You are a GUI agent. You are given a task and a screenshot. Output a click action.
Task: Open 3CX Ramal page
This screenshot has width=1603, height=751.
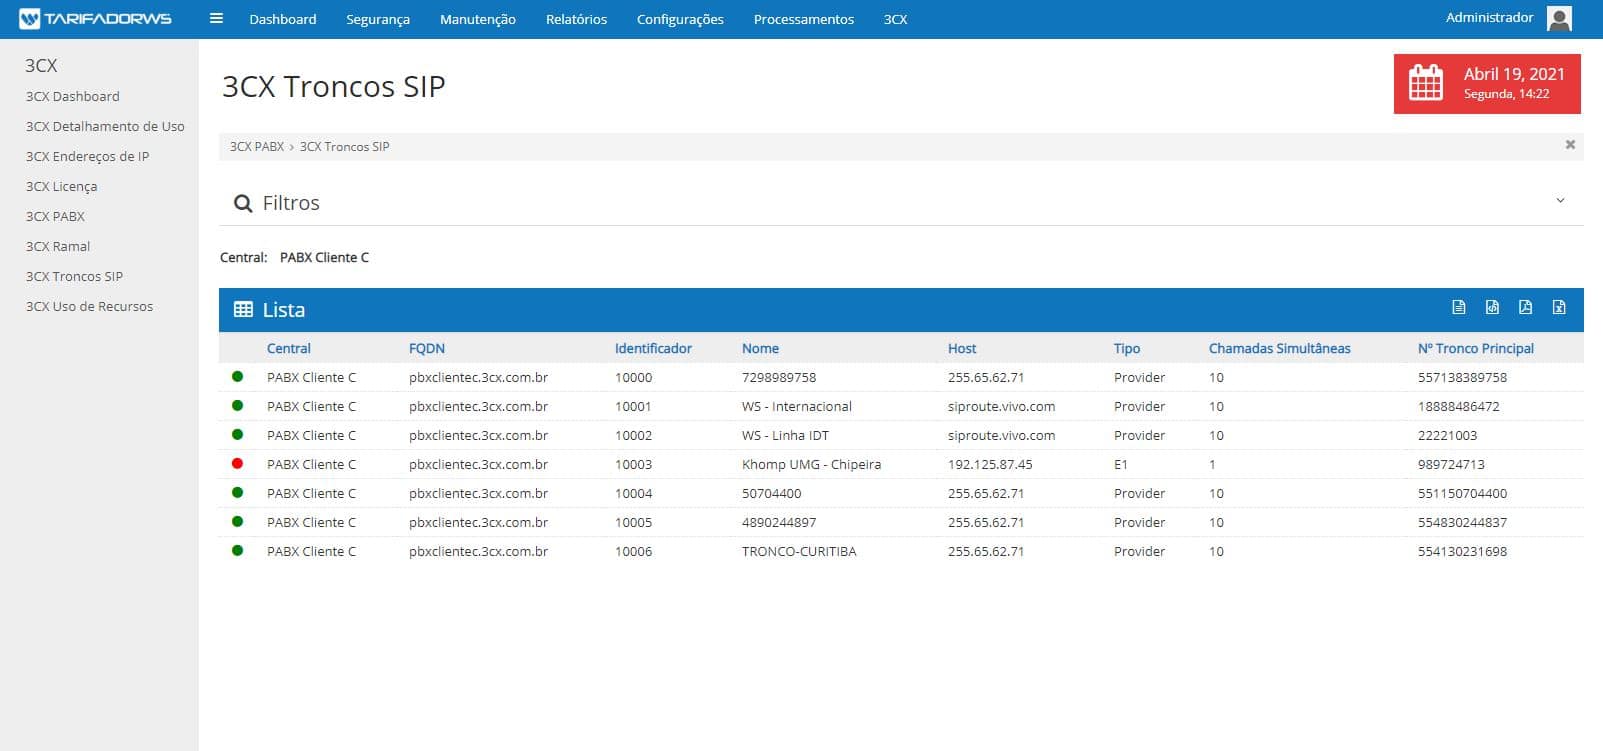[58, 246]
